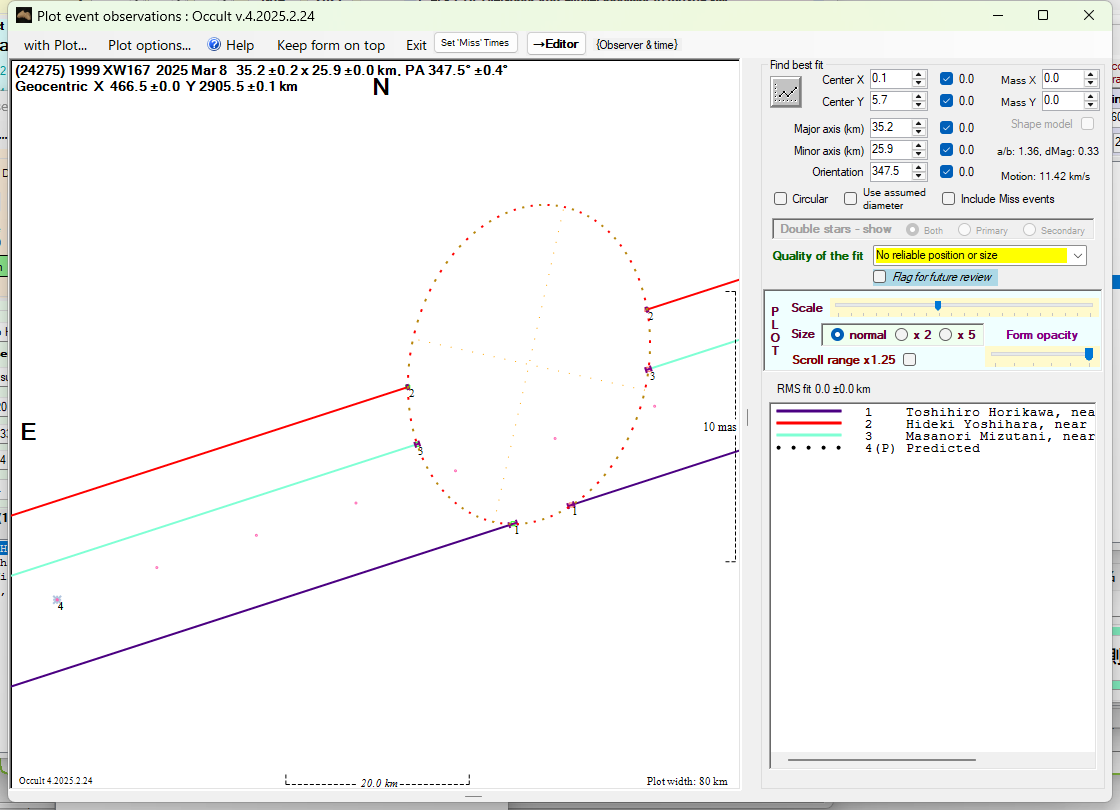Image resolution: width=1120 pixels, height=810 pixels.
Task: Enable the Circular checkbox
Action: click(x=781, y=199)
